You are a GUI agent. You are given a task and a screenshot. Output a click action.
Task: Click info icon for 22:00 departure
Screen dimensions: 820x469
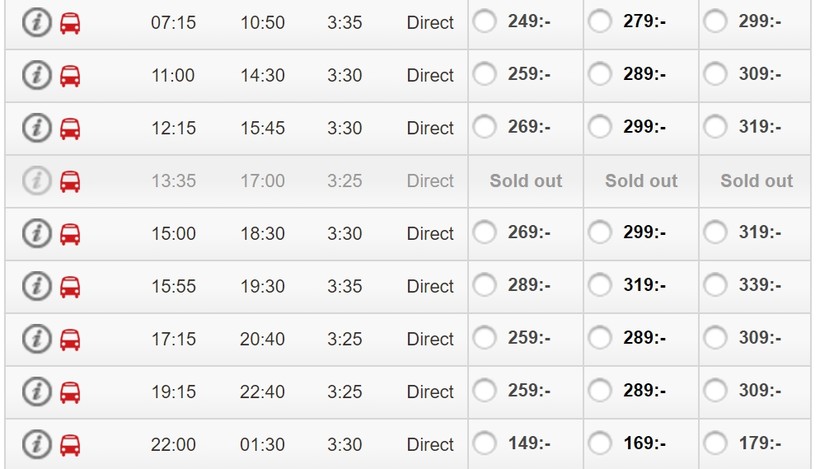point(36,444)
